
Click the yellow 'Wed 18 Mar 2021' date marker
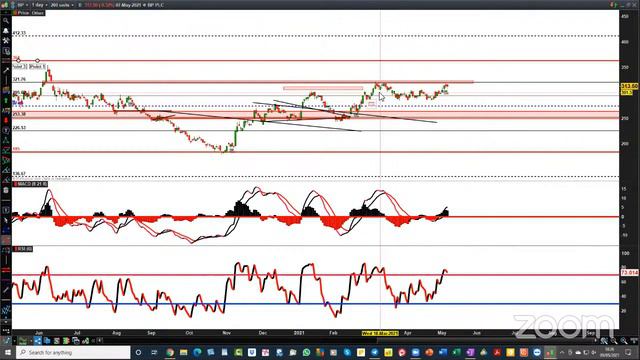click(x=380, y=333)
